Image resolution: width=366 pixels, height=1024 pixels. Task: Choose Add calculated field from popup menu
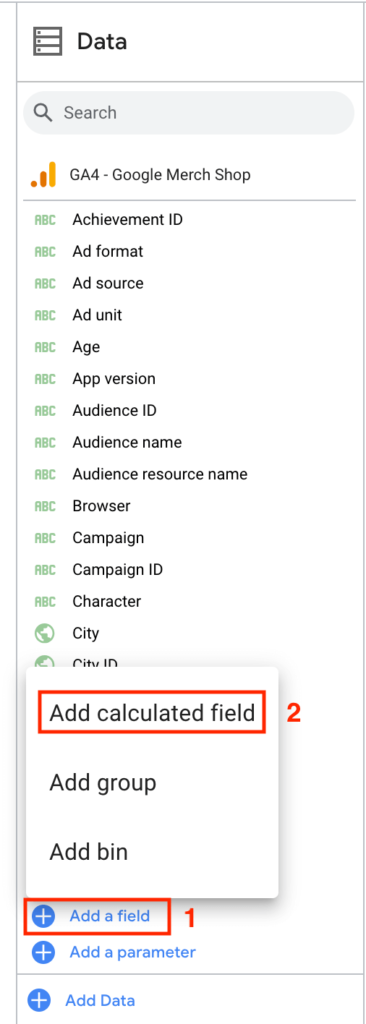click(152, 712)
